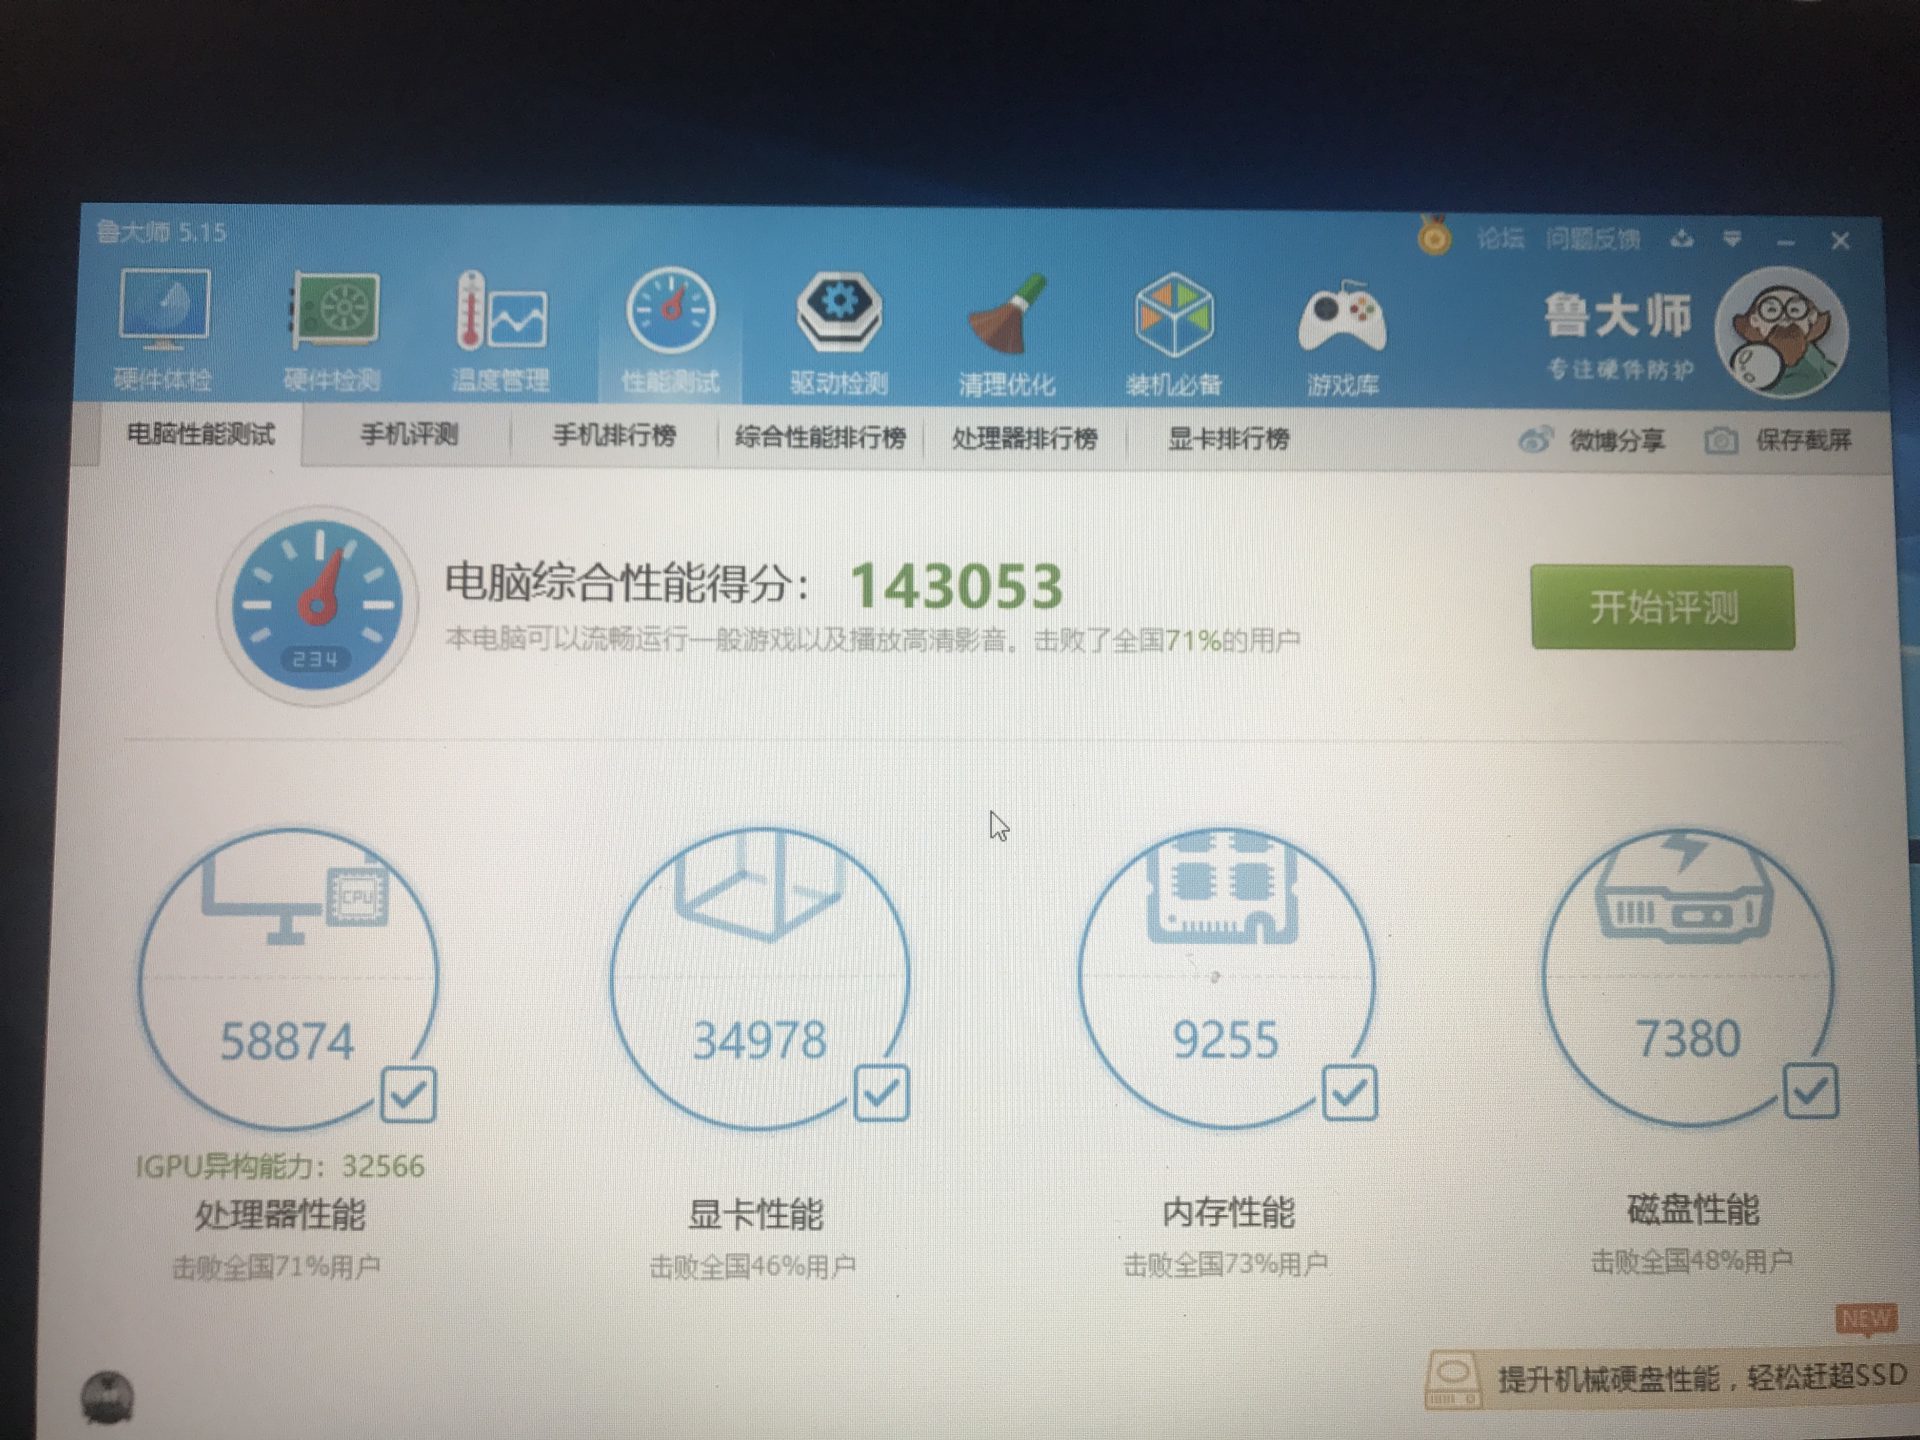Click the green 开始评测 button
The height and width of the screenshot is (1440, 1920).
pos(1662,607)
